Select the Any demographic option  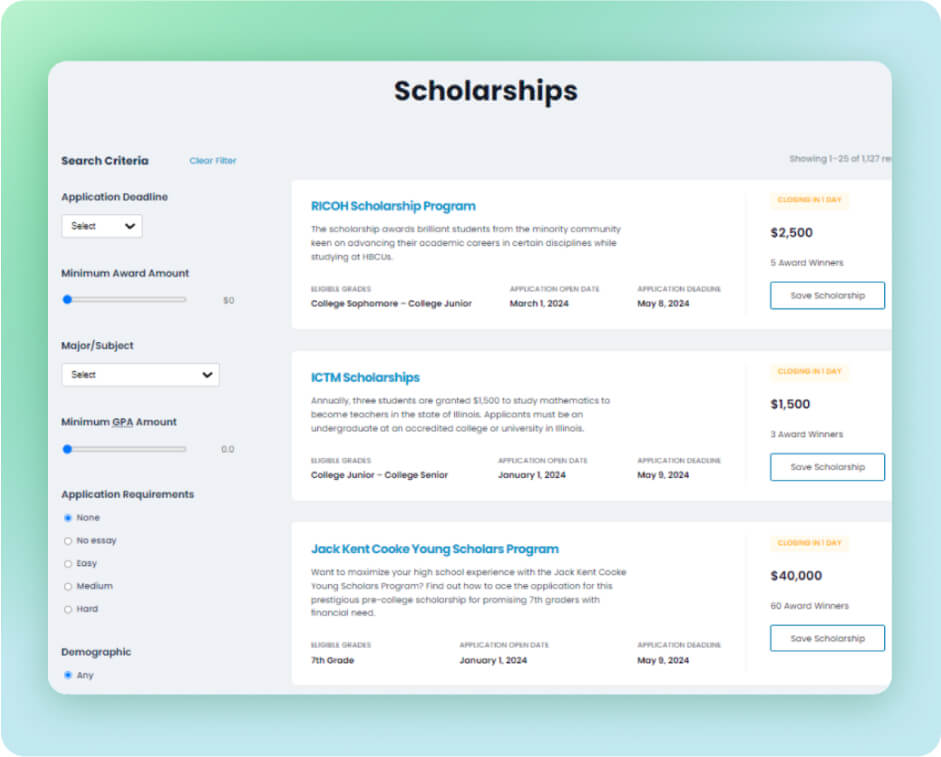(68, 675)
